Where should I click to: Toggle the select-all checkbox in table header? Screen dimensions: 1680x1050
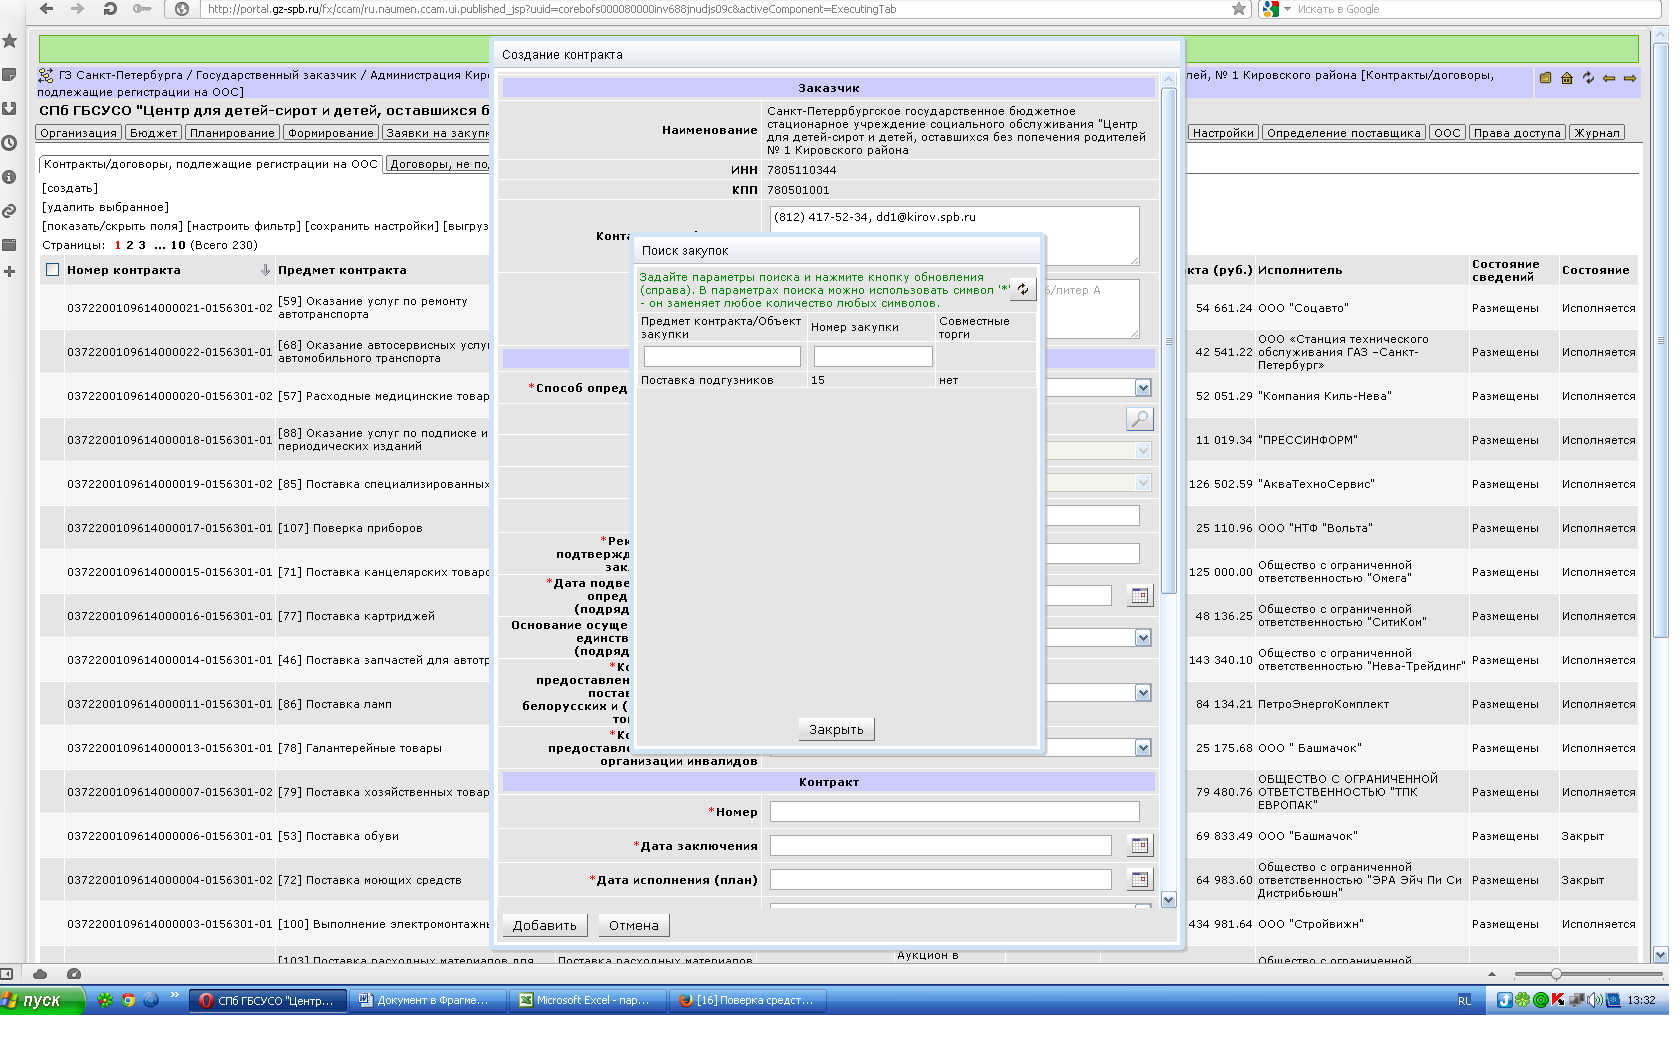53,270
